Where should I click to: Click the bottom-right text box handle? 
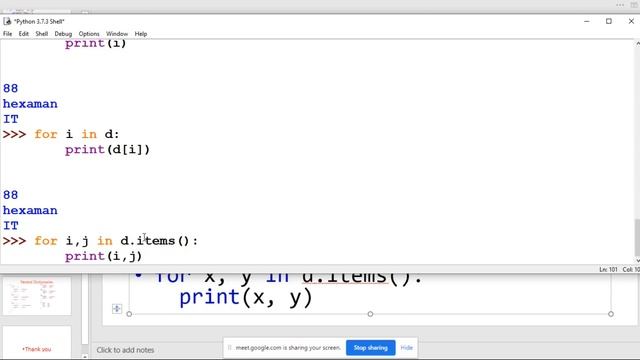pos(611,314)
